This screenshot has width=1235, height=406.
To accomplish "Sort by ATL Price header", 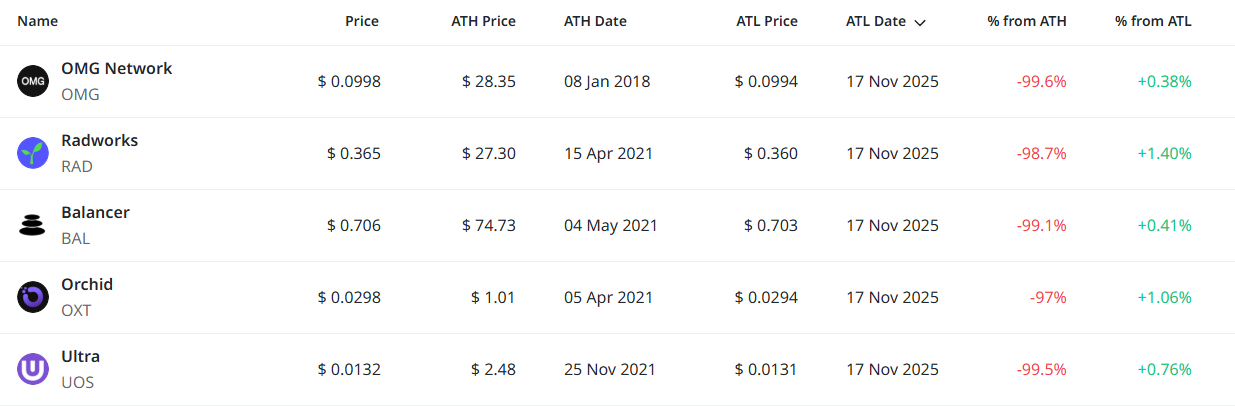I will 765,21.
